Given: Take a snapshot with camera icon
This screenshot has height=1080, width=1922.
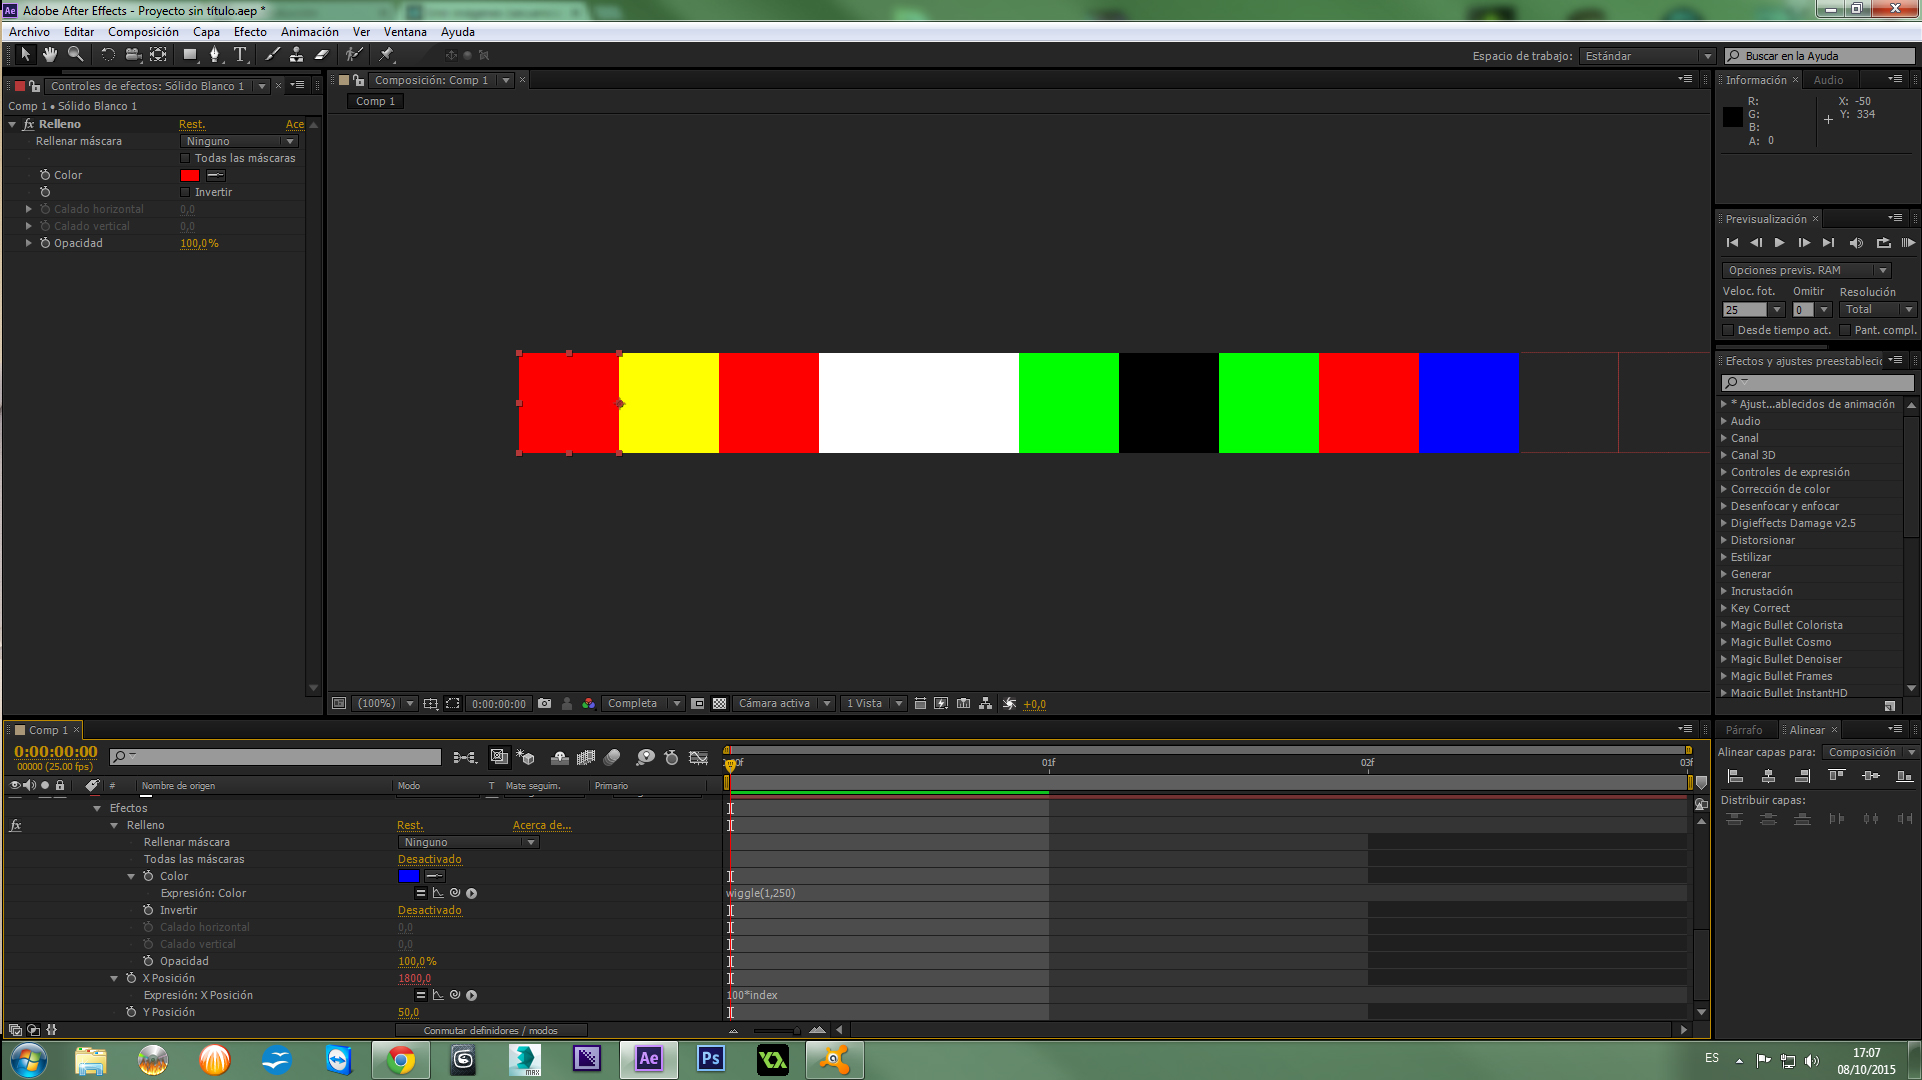Looking at the screenshot, I should point(544,703).
